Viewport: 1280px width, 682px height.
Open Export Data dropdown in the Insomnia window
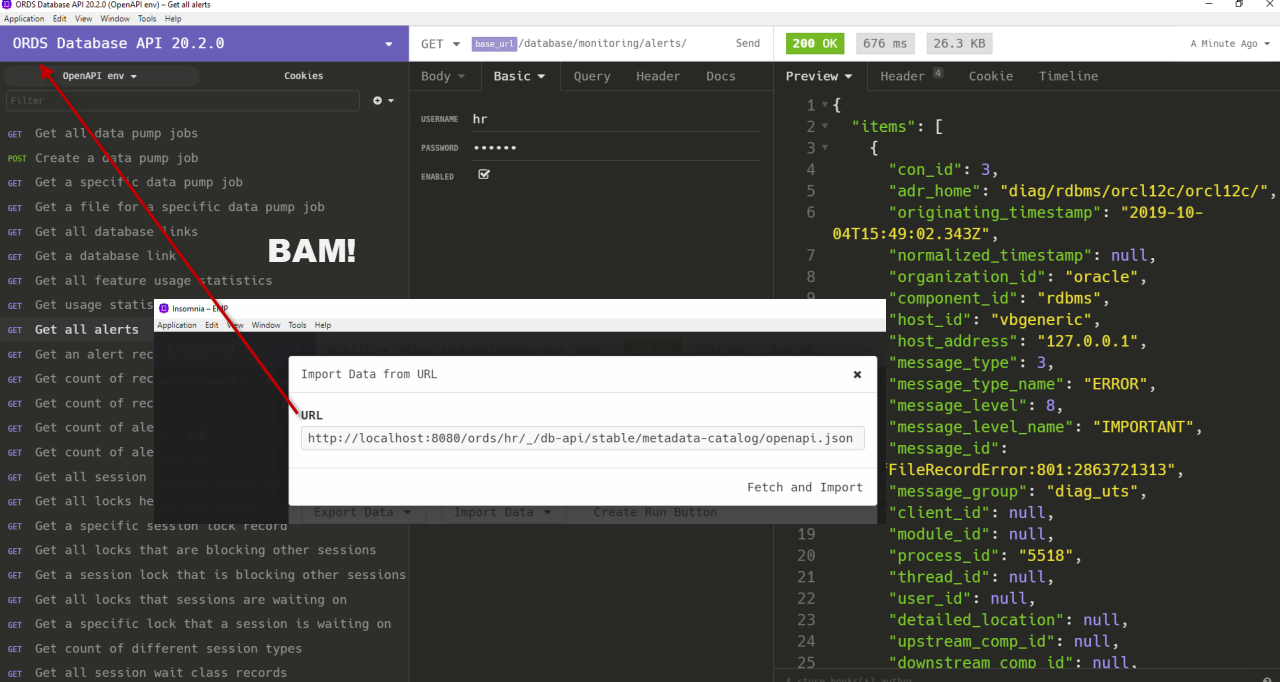click(x=362, y=512)
